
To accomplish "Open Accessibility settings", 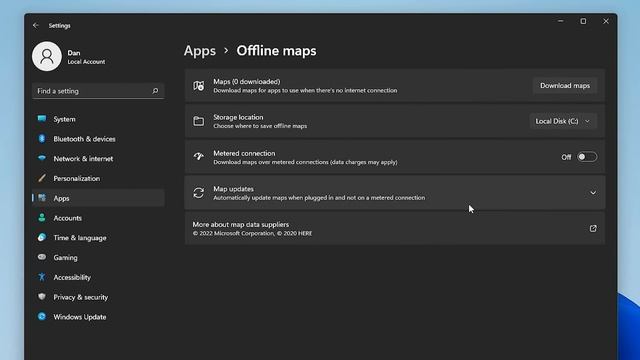I will pos(98,277).
